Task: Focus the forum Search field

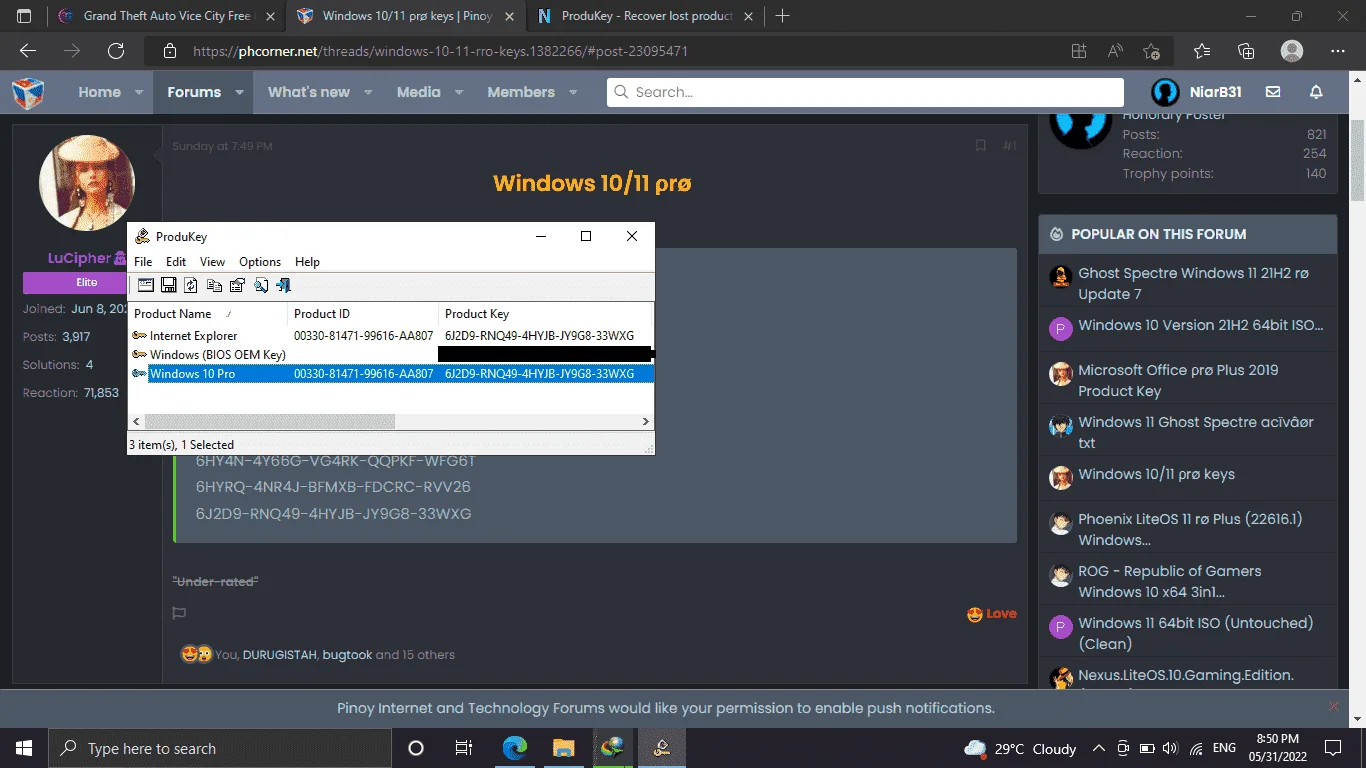Action: tap(865, 92)
